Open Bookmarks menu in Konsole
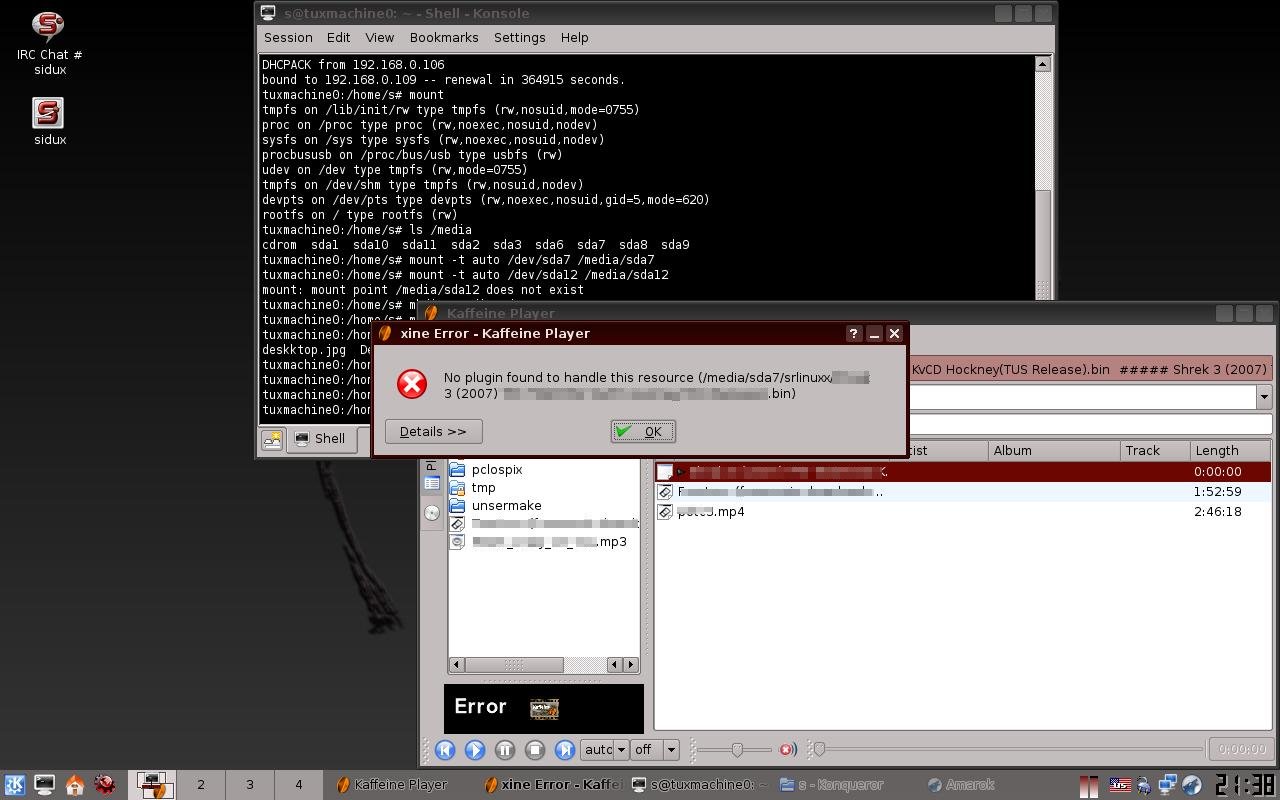Viewport: 1280px width, 800px height. 444,37
